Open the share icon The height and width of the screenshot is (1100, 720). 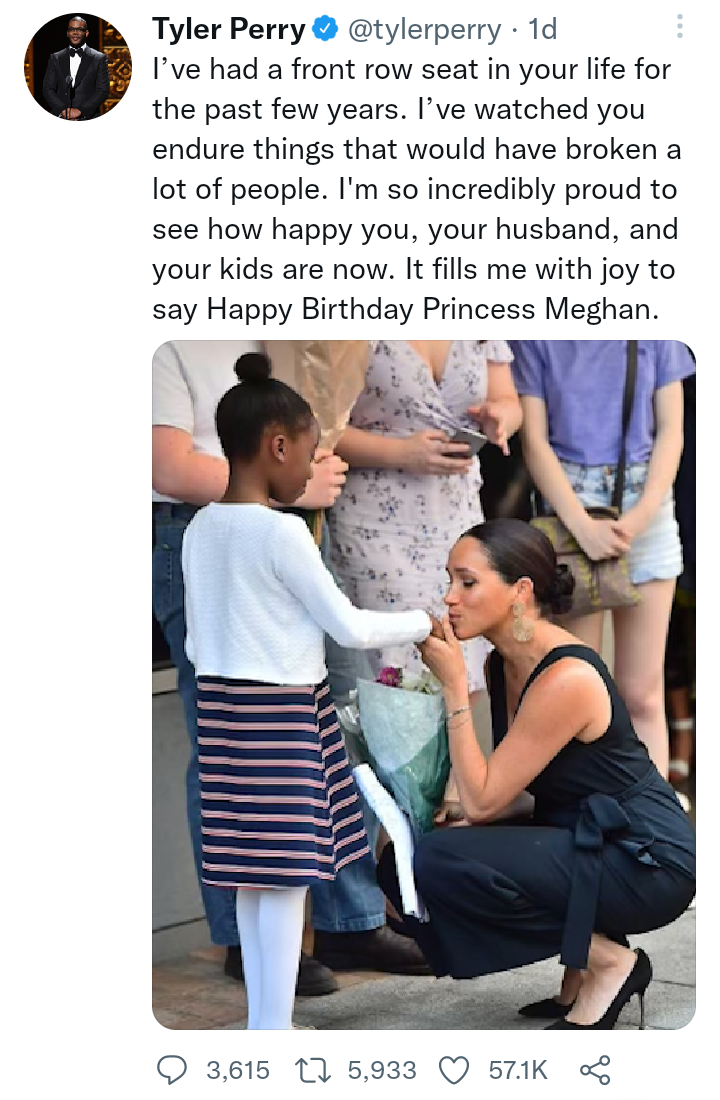(x=595, y=1070)
